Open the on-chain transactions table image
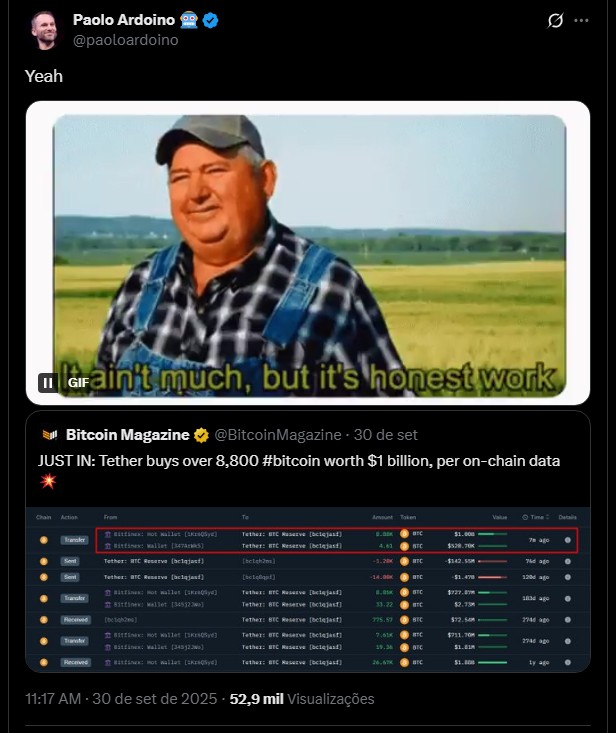This screenshot has height=733, width=616. point(308,589)
